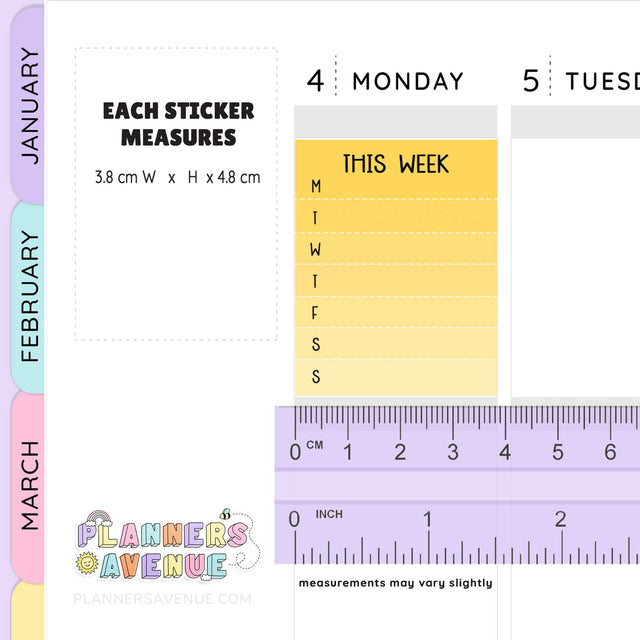Visit the plannersavenue.com link
Screen dimensions: 640x640
162,598
